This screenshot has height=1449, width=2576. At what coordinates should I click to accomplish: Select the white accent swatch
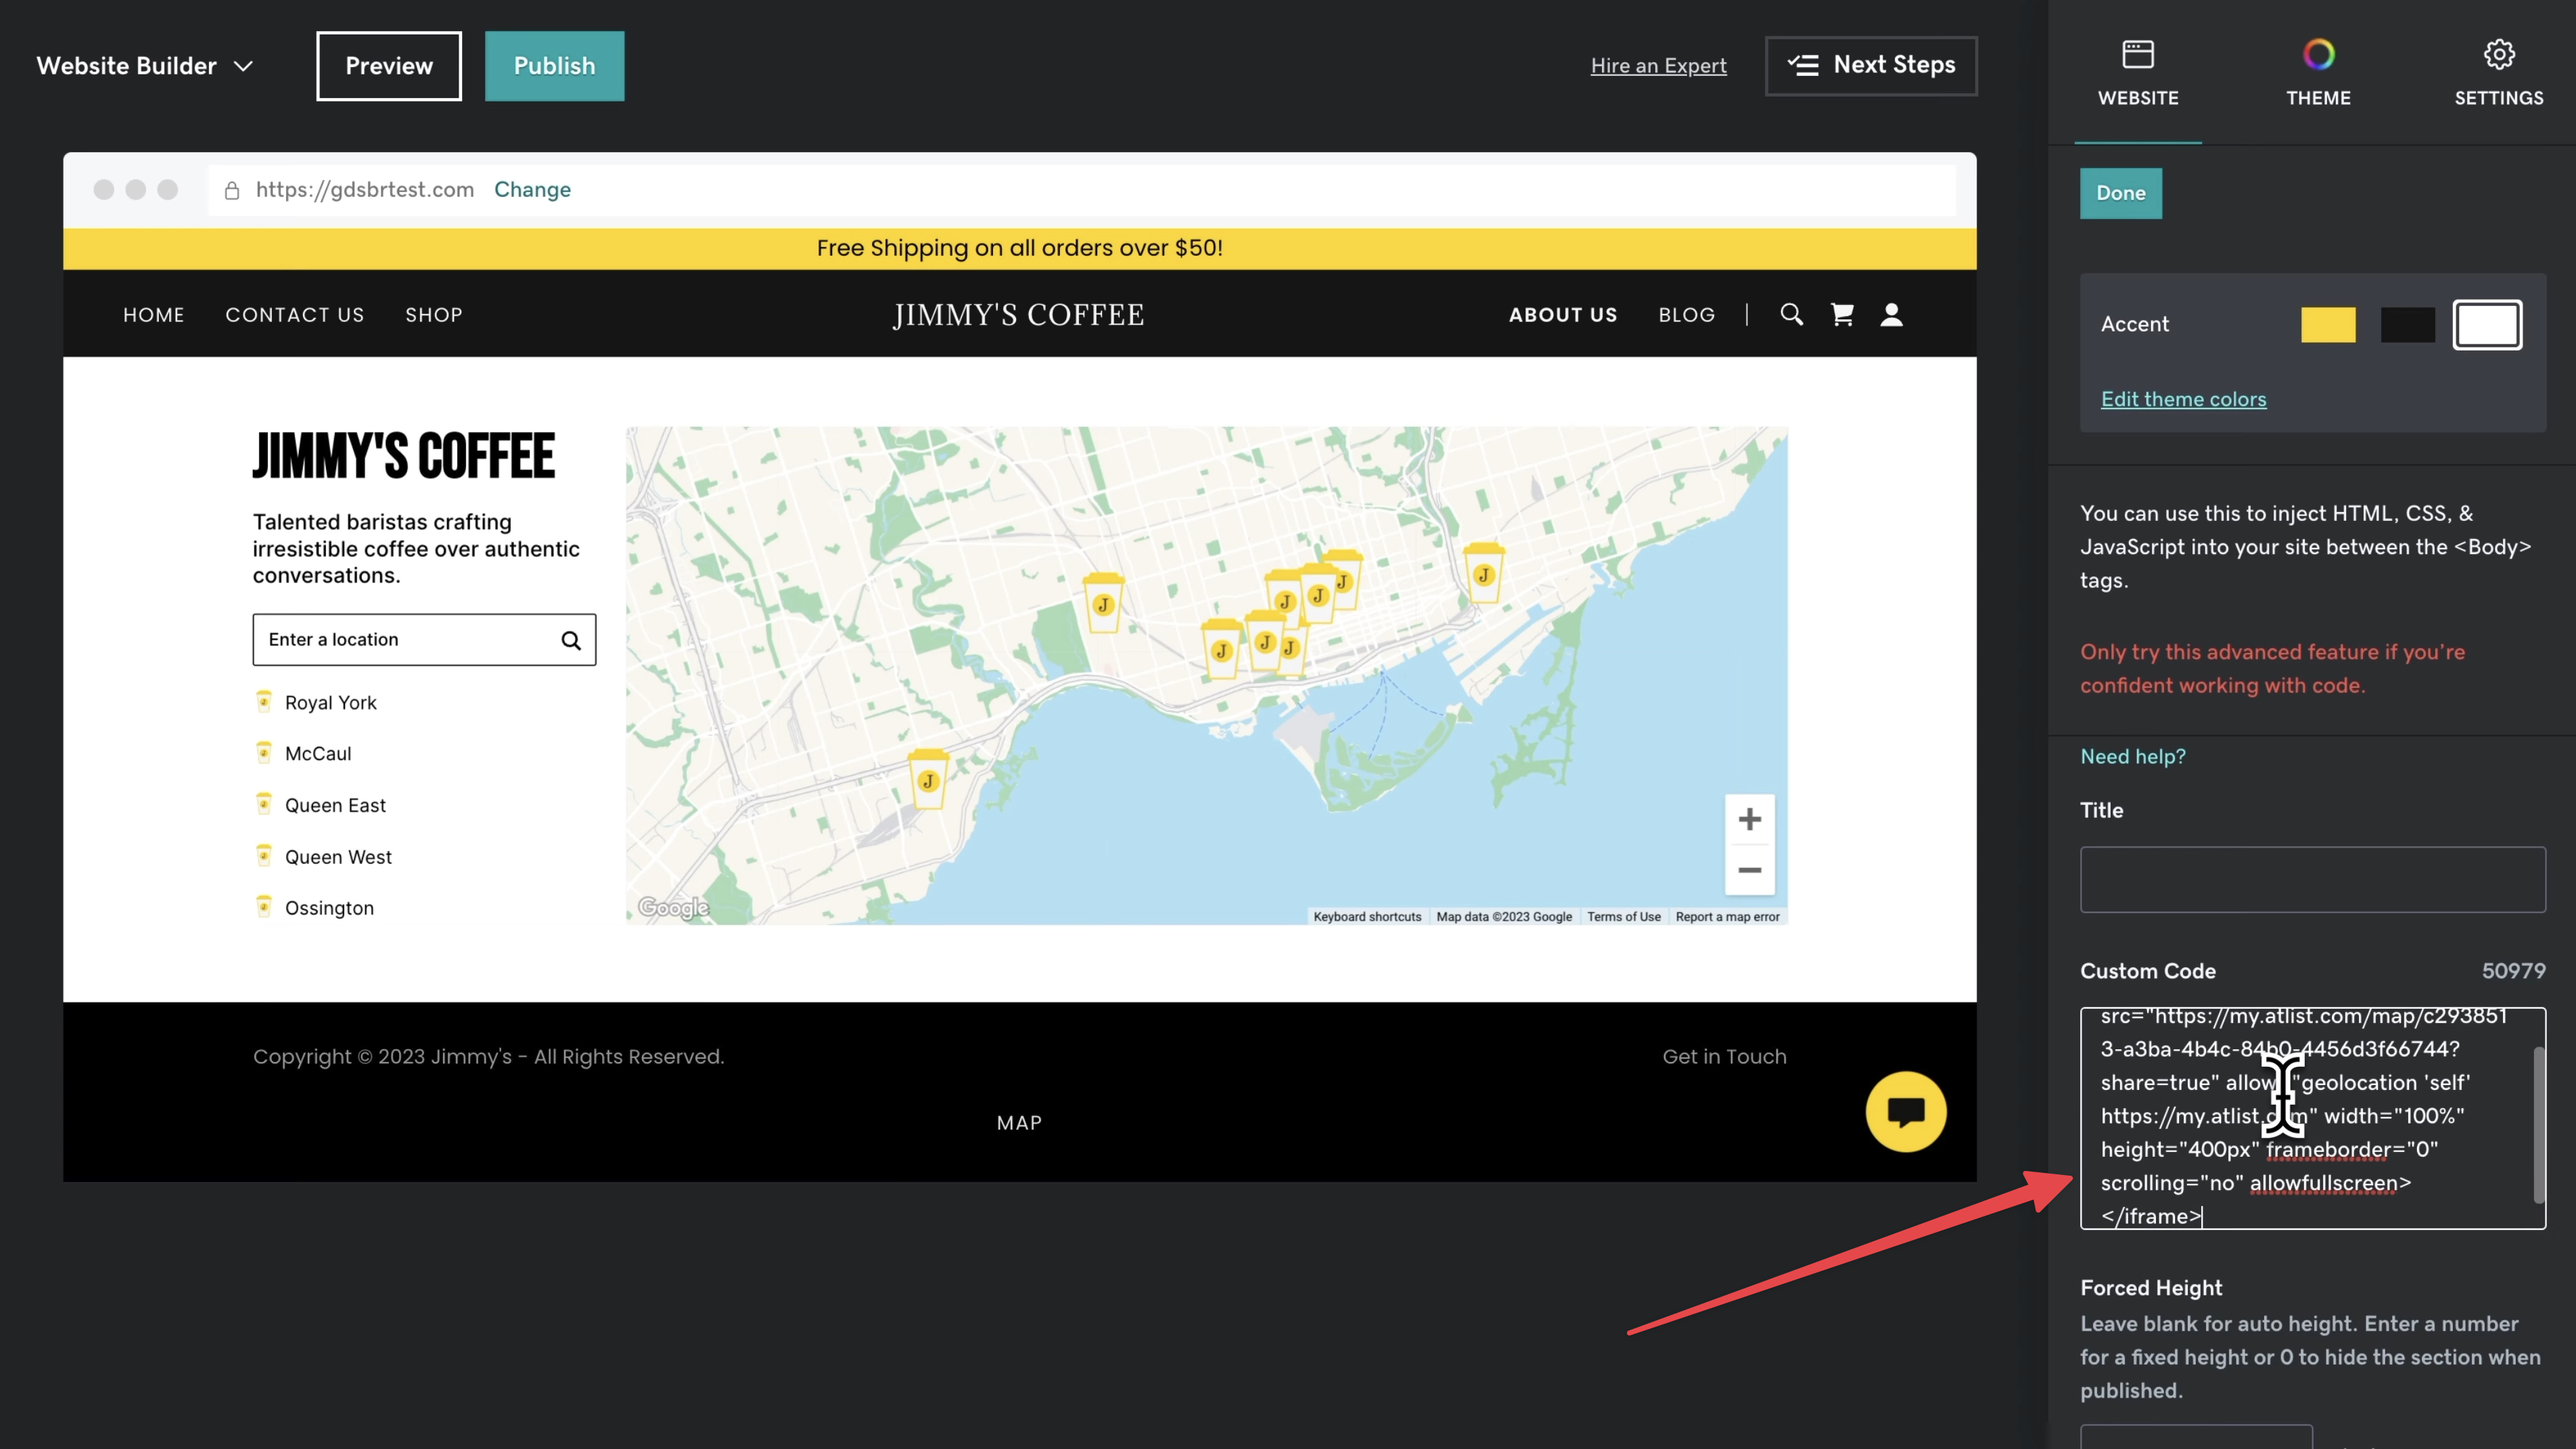pos(2487,325)
